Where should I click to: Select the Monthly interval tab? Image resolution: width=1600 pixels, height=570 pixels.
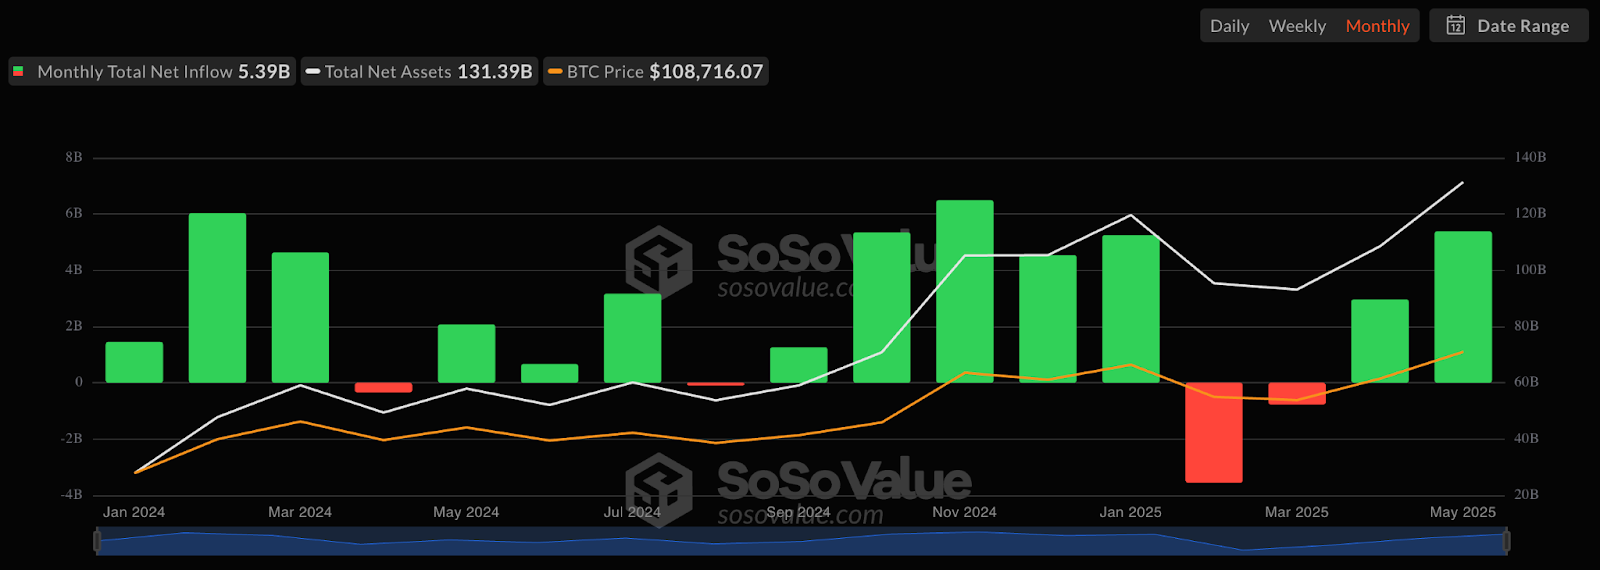coord(1377,26)
